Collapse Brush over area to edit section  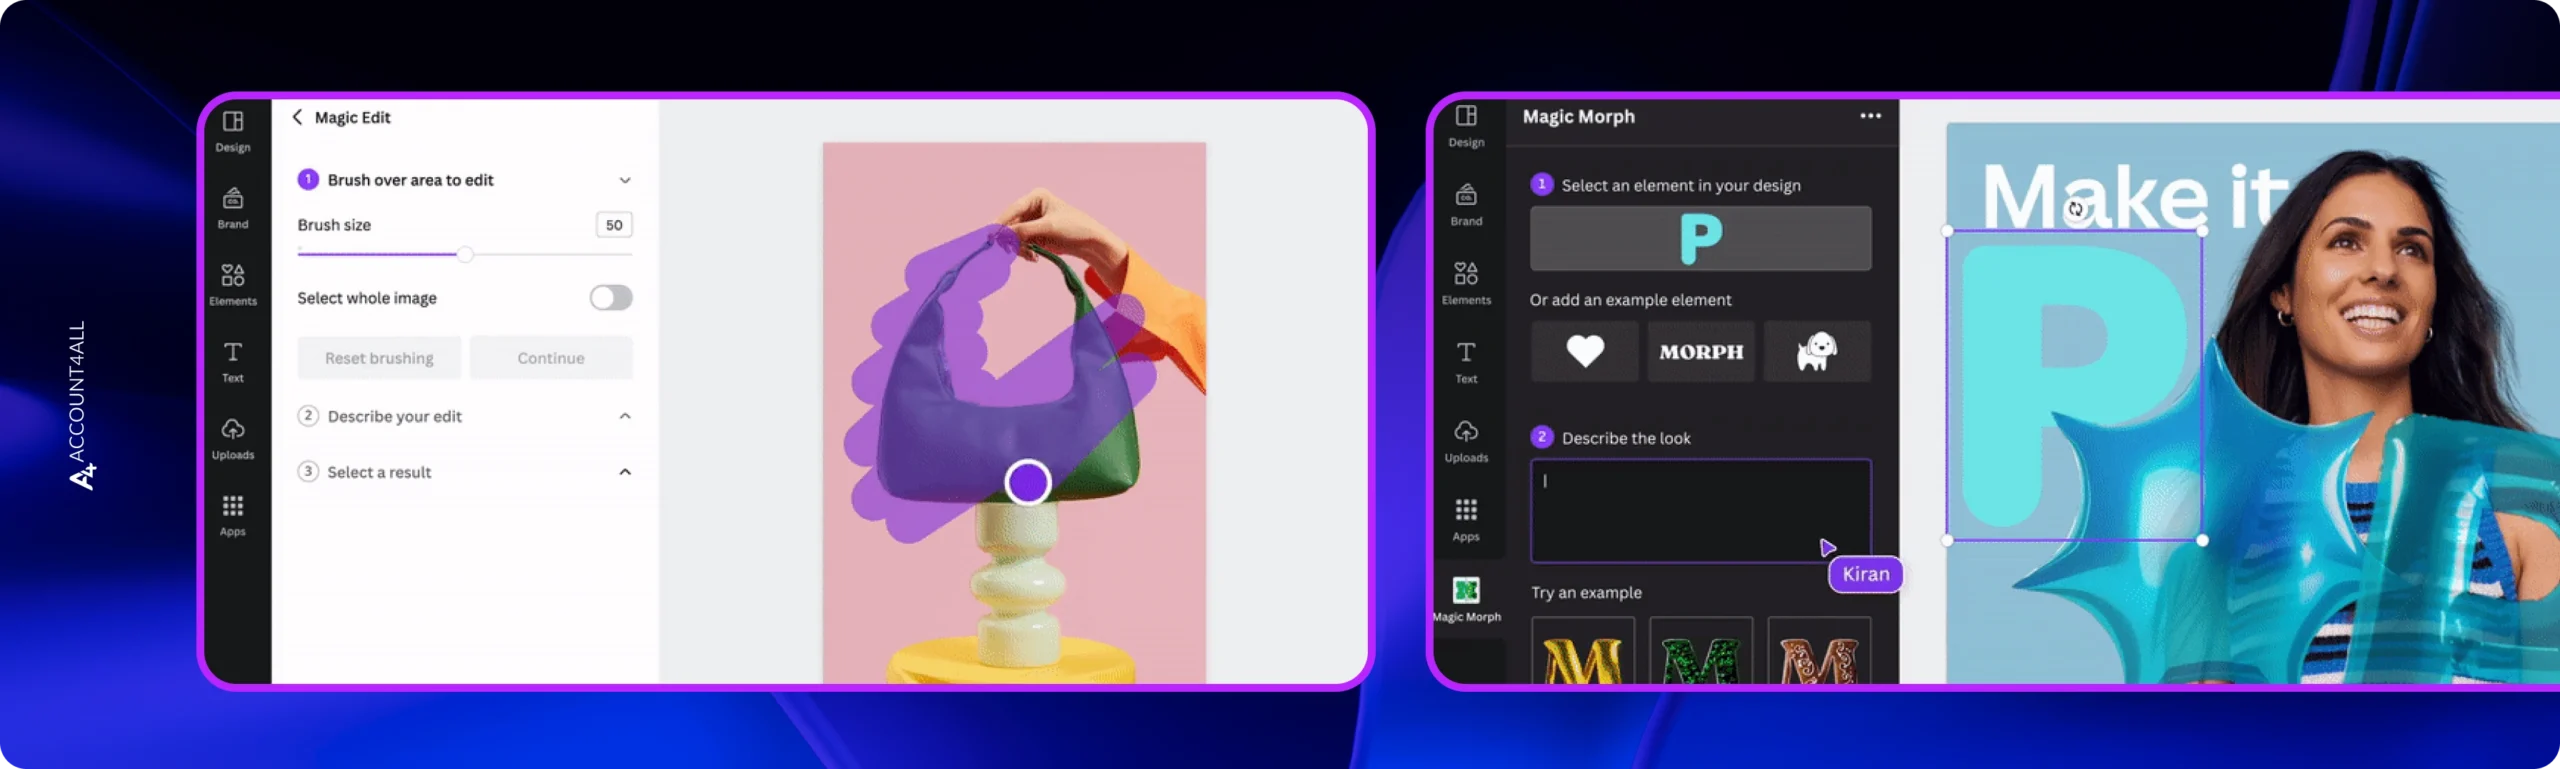click(x=625, y=180)
